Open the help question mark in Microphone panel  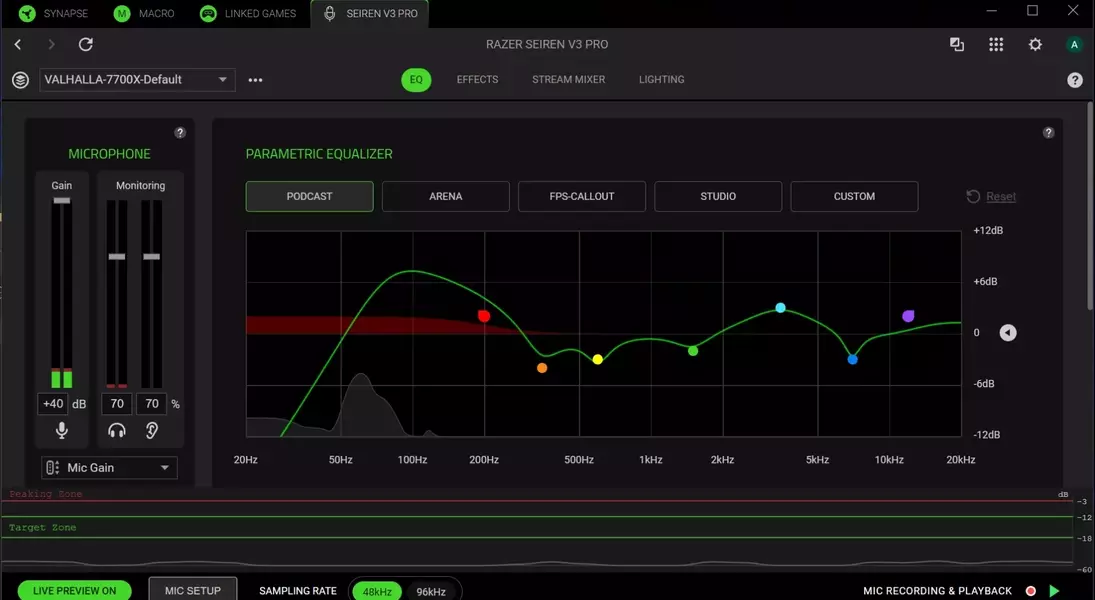click(x=180, y=133)
